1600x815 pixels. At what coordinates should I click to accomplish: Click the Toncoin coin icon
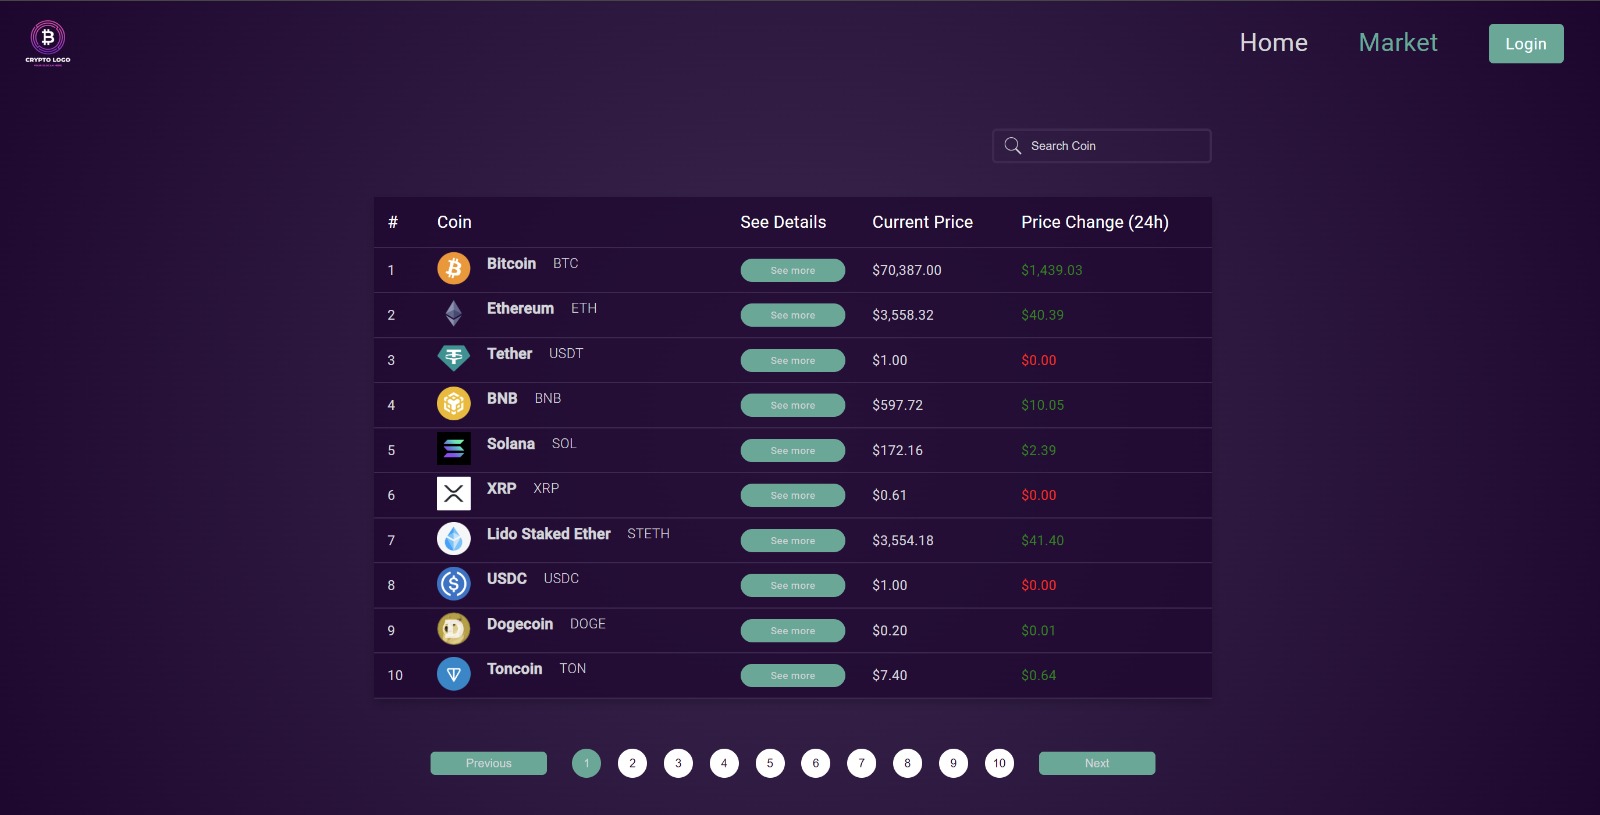tap(454, 673)
